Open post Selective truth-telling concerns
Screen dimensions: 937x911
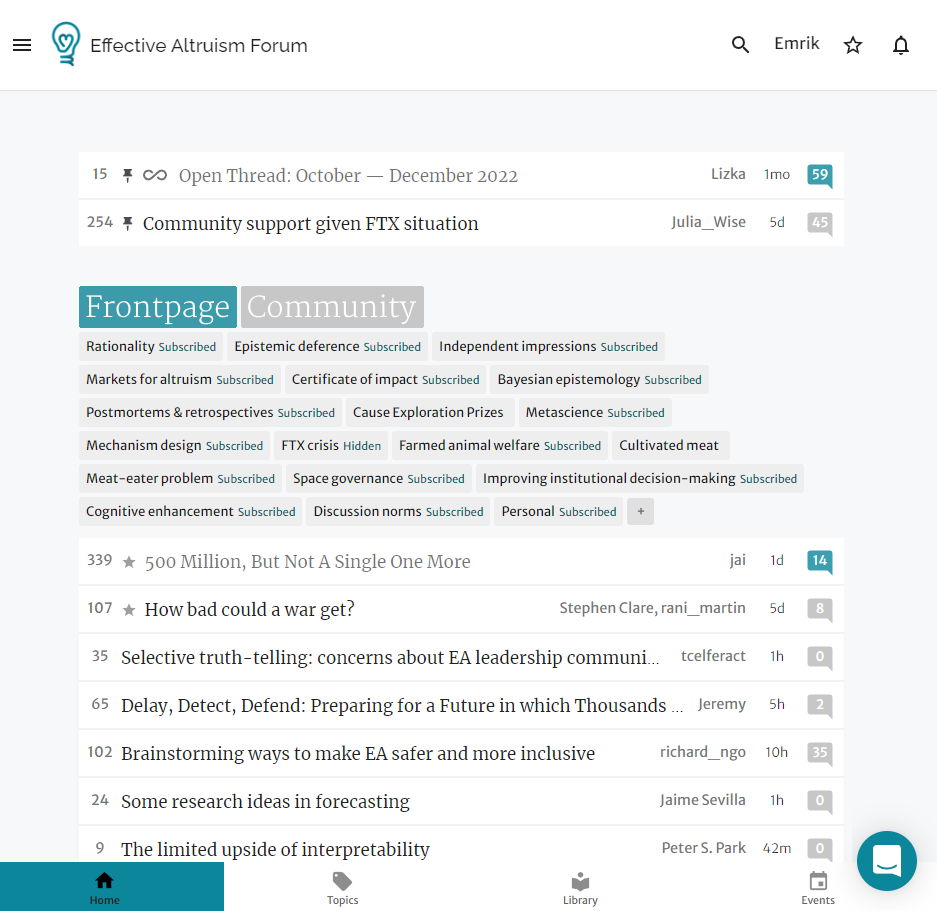pyautogui.click(x=390, y=658)
